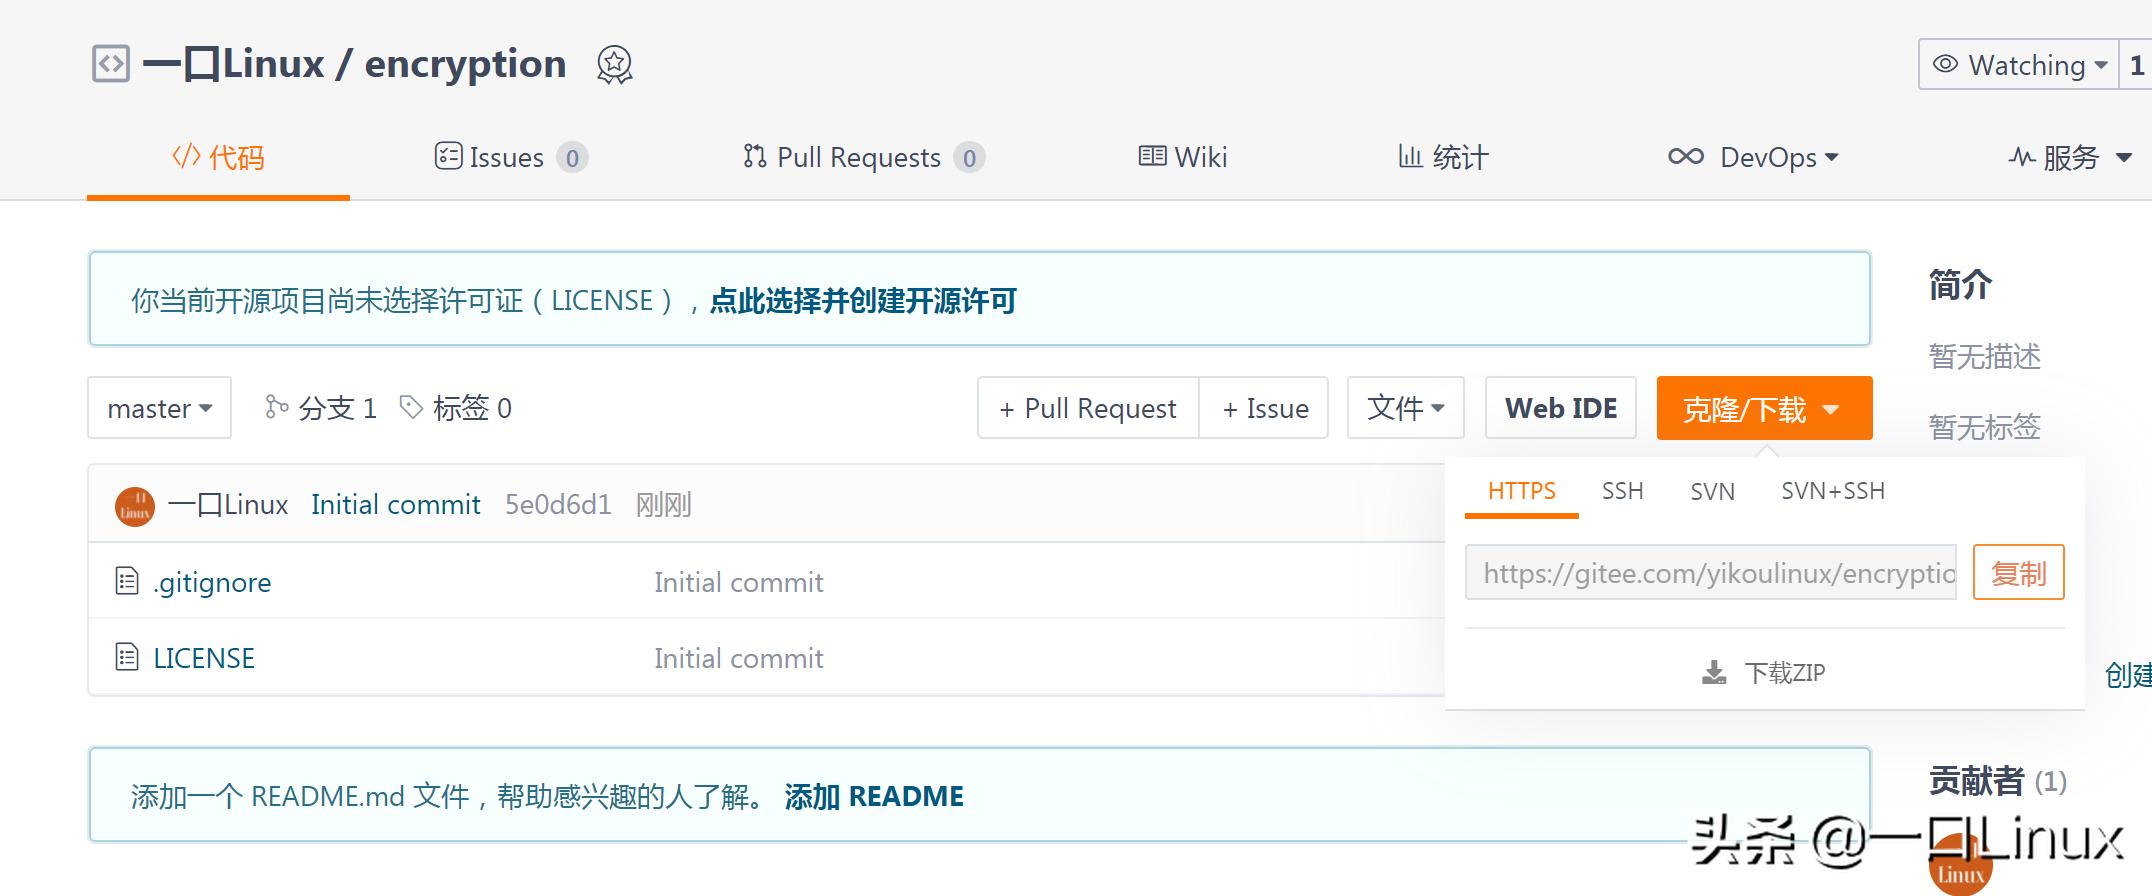Open the LICENSE file
This screenshot has width=2152, height=896.
pos(204,658)
